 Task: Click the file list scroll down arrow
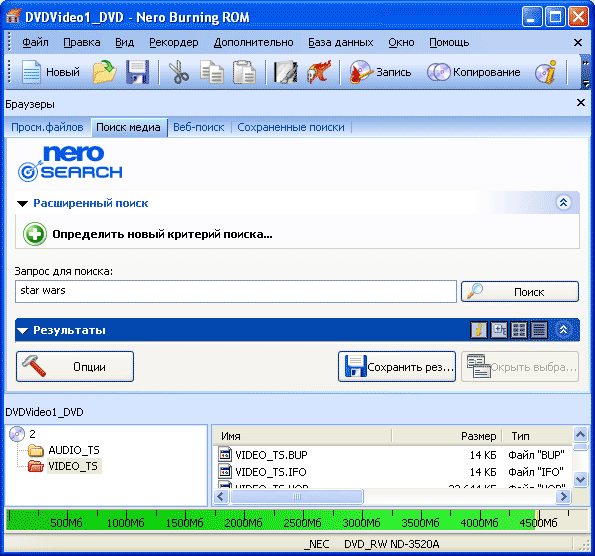click(x=580, y=479)
